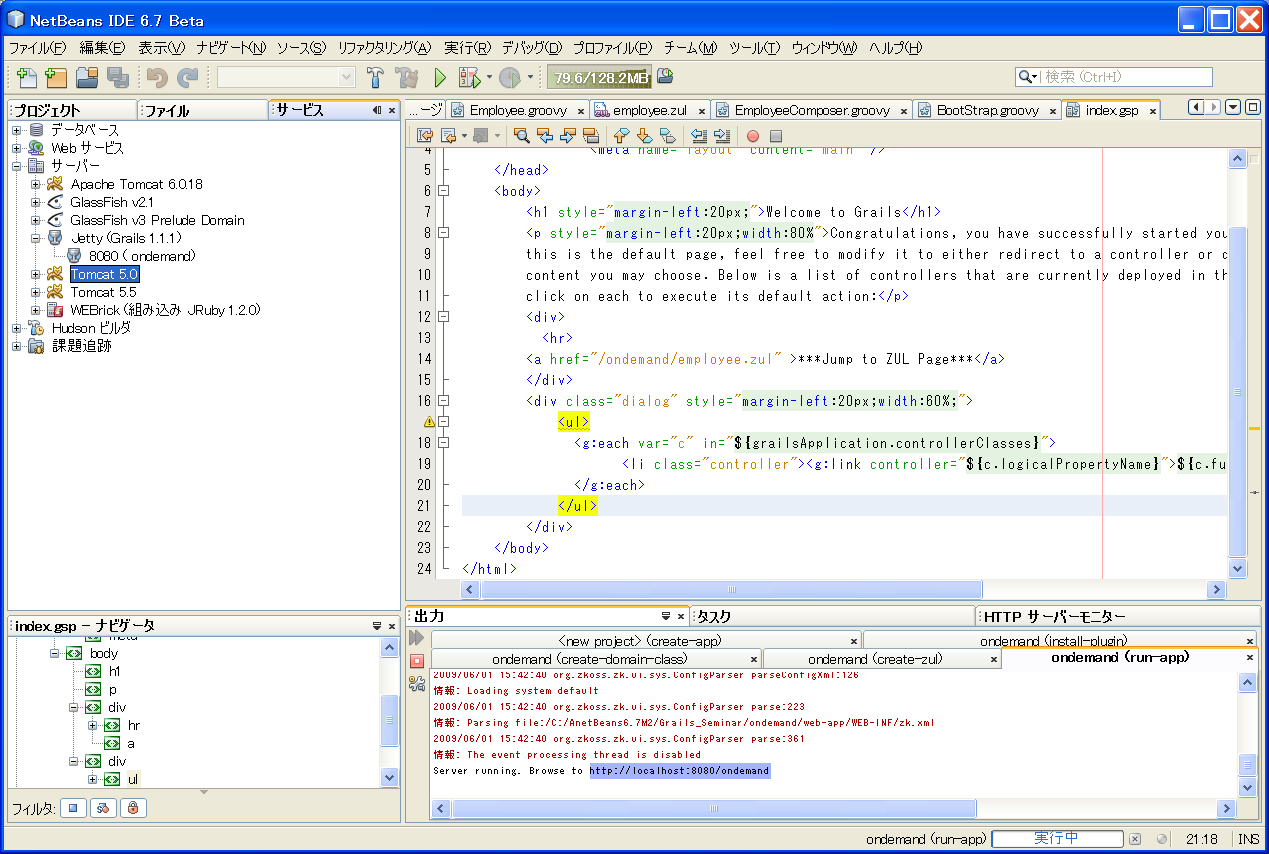Cancel the run-app task in status bar
This screenshot has height=854, width=1269.
pyautogui.click(x=1136, y=840)
